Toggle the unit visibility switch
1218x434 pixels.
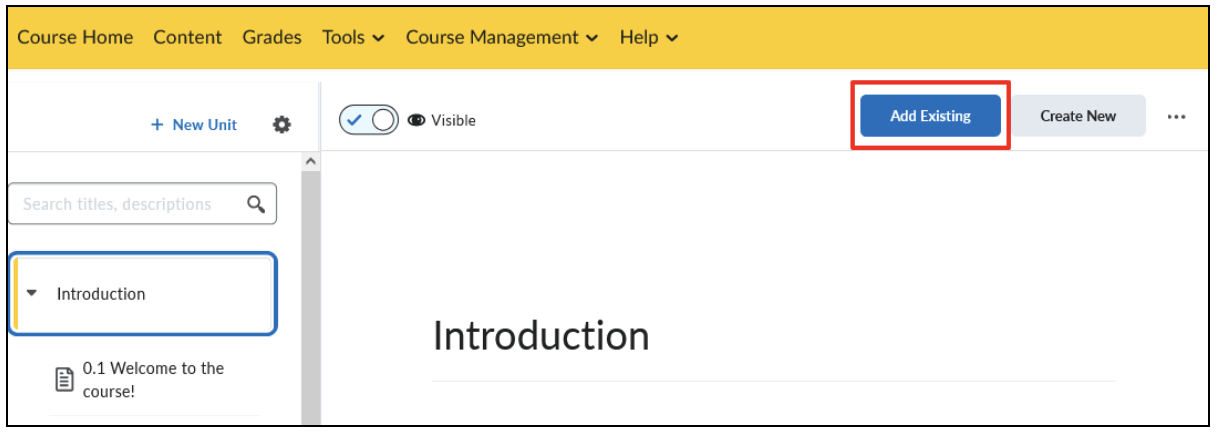(368, 120)
